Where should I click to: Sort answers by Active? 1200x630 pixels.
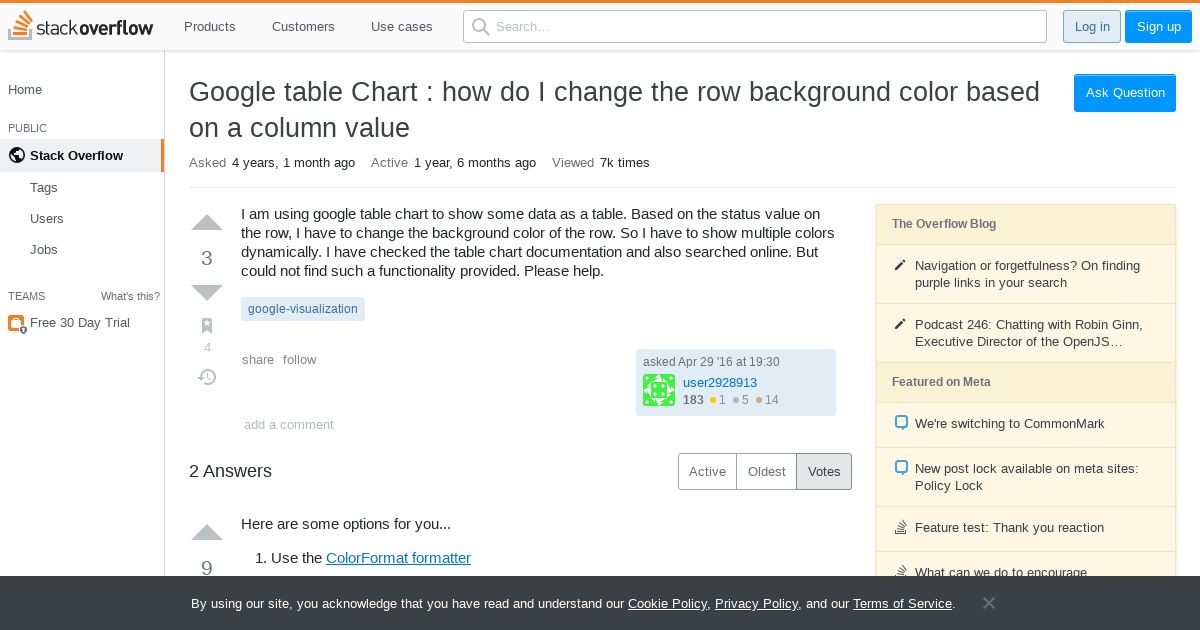pos(707,472)
